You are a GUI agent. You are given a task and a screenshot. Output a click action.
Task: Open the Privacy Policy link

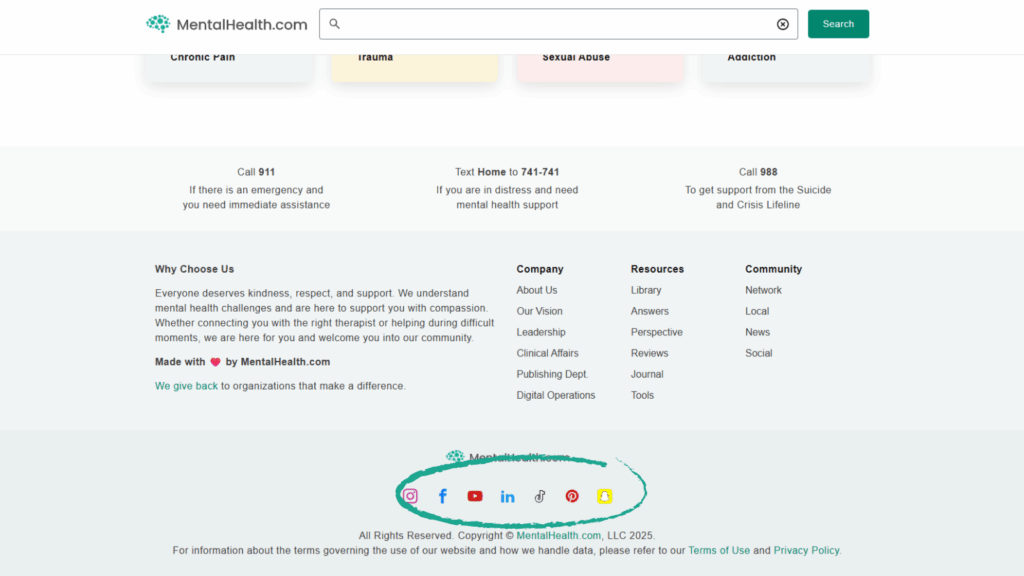[806, 550]
